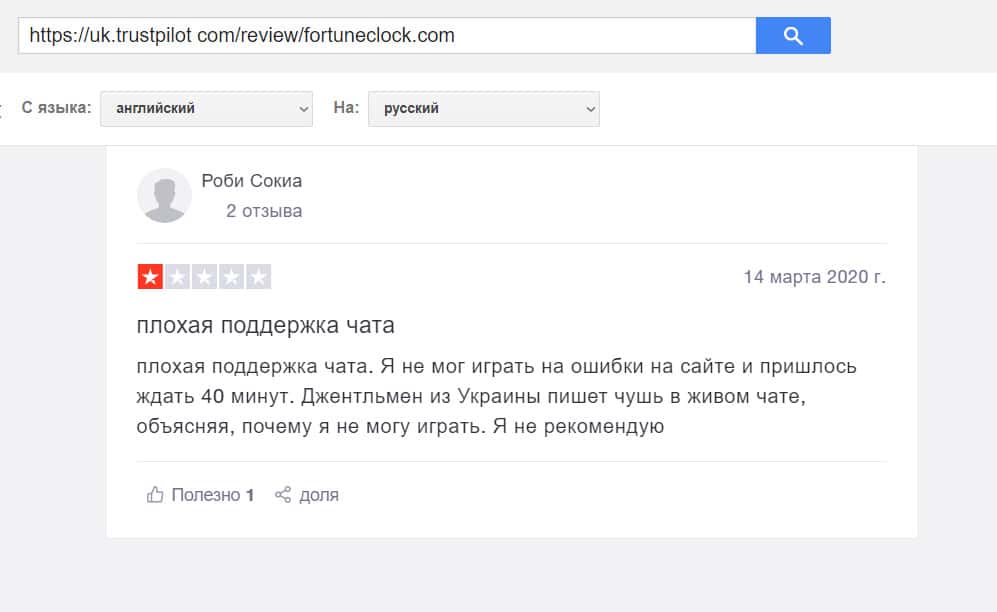
Task: Click the share icon beside доля
Action: (x=283, y=494)
